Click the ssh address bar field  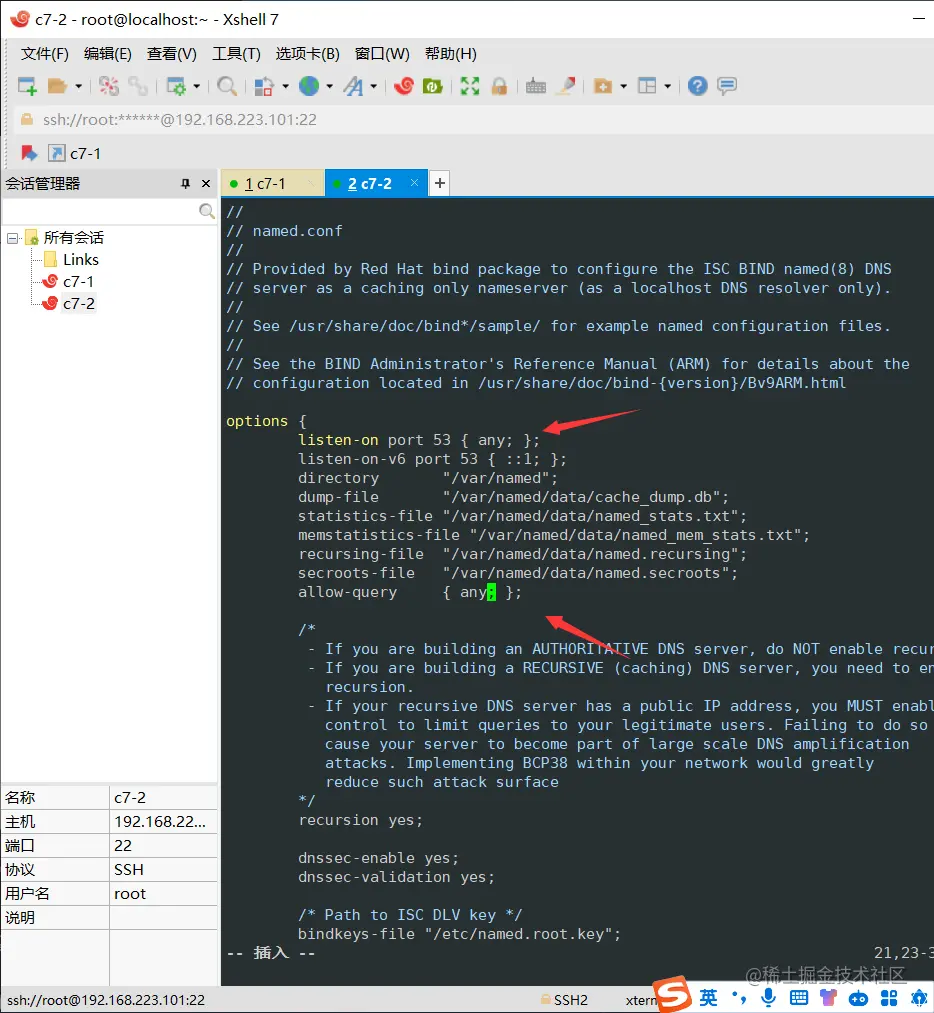(x=472, y=120)
